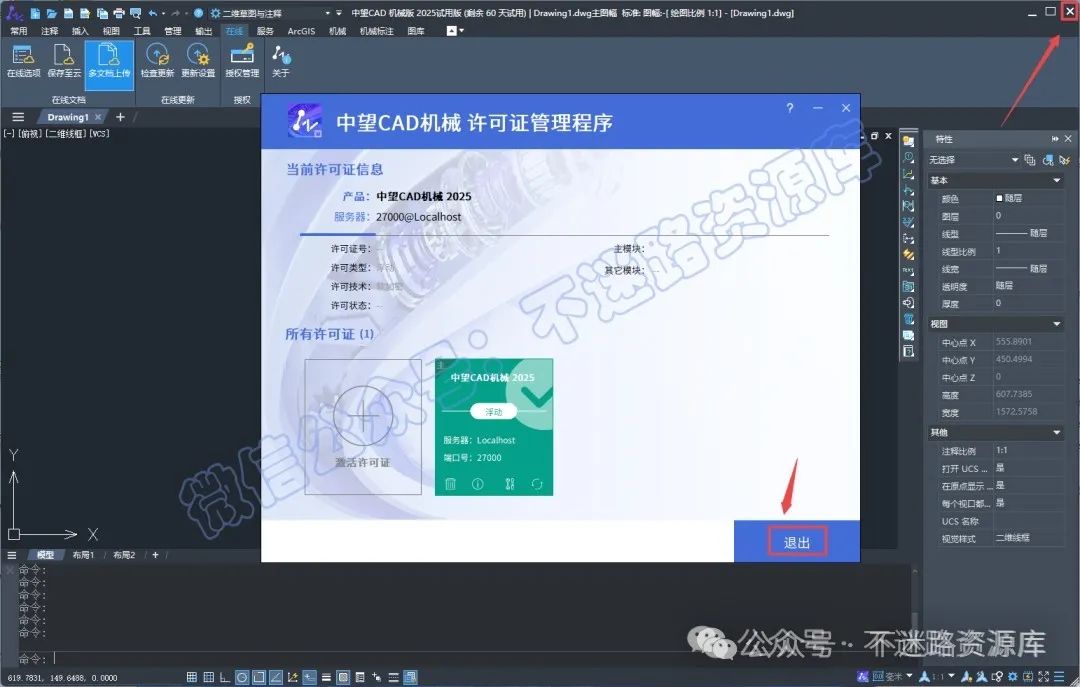Image resolution: width=1080 pixels, height=687 pixels.
Task: Toggle ortho mode in the status bar
Action: coord(225,677)
